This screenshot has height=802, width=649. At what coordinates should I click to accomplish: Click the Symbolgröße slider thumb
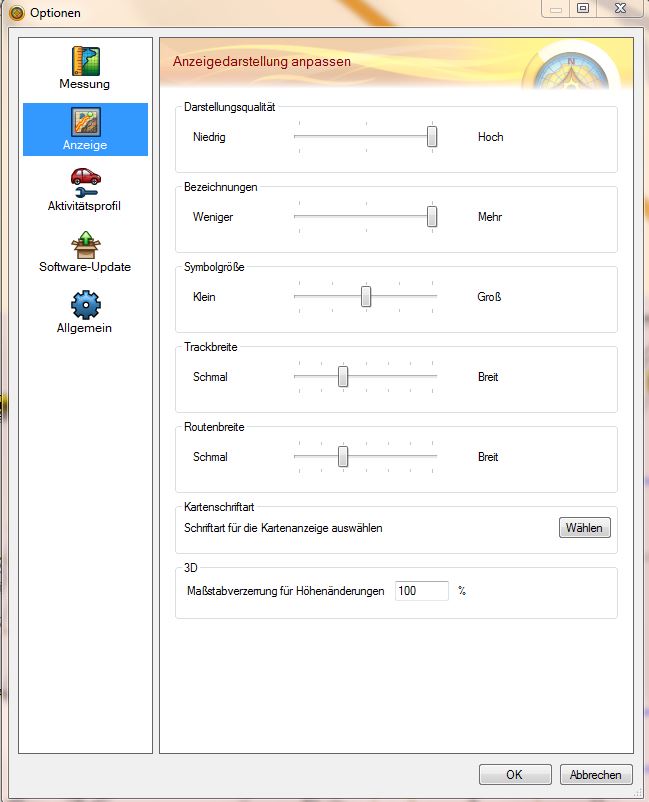coord(366,297)
